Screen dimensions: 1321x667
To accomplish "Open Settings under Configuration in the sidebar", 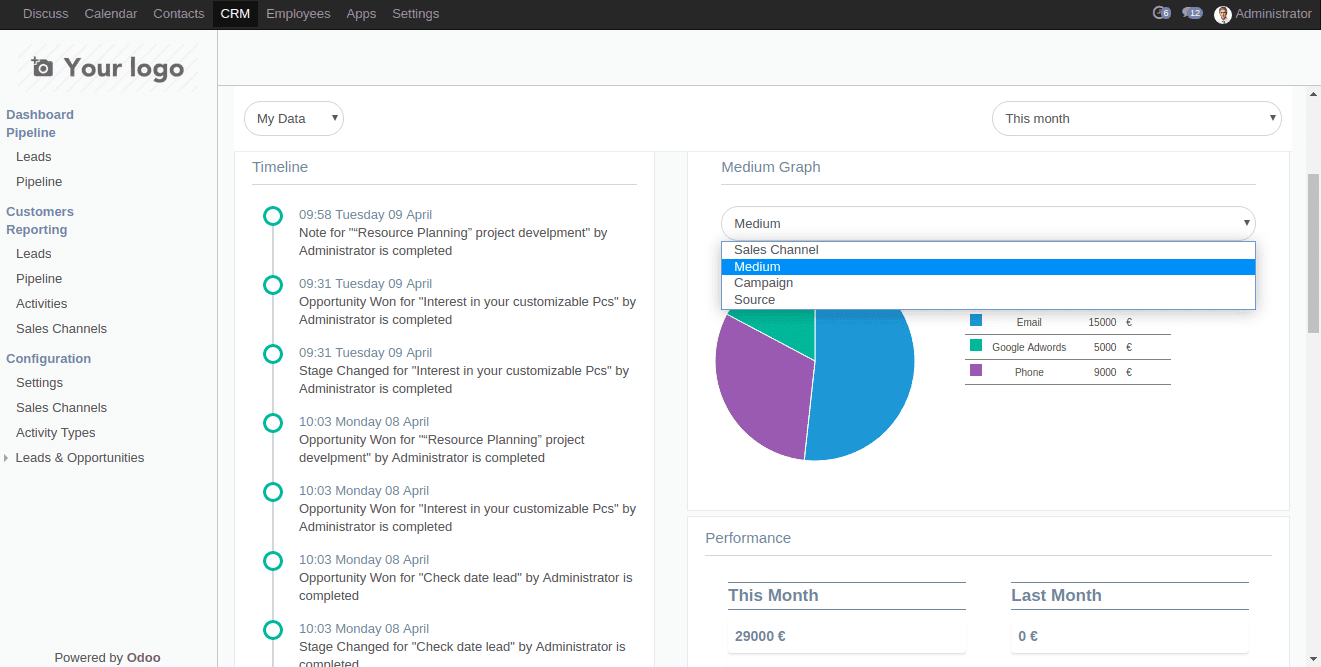I will point(40,383).
